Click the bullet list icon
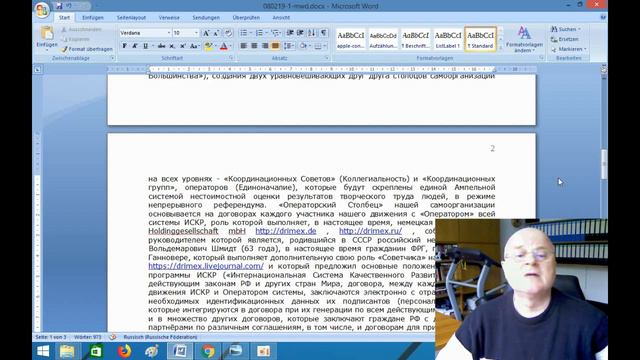Viewport: 640px width, 360px height. [x=243, y=33]
